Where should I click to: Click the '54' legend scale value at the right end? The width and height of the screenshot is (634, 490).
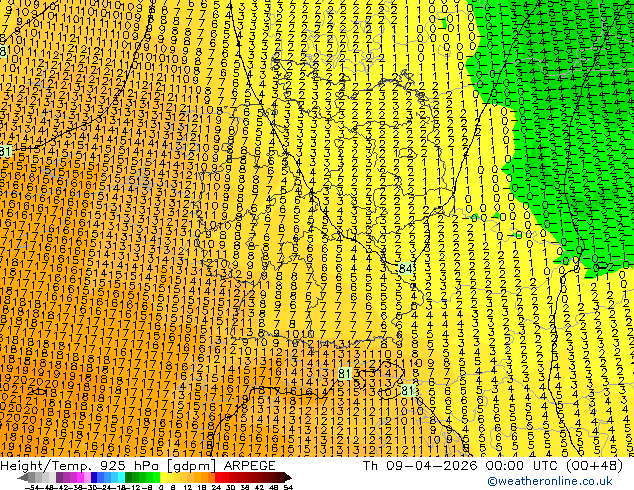click(x=288, y=487)
